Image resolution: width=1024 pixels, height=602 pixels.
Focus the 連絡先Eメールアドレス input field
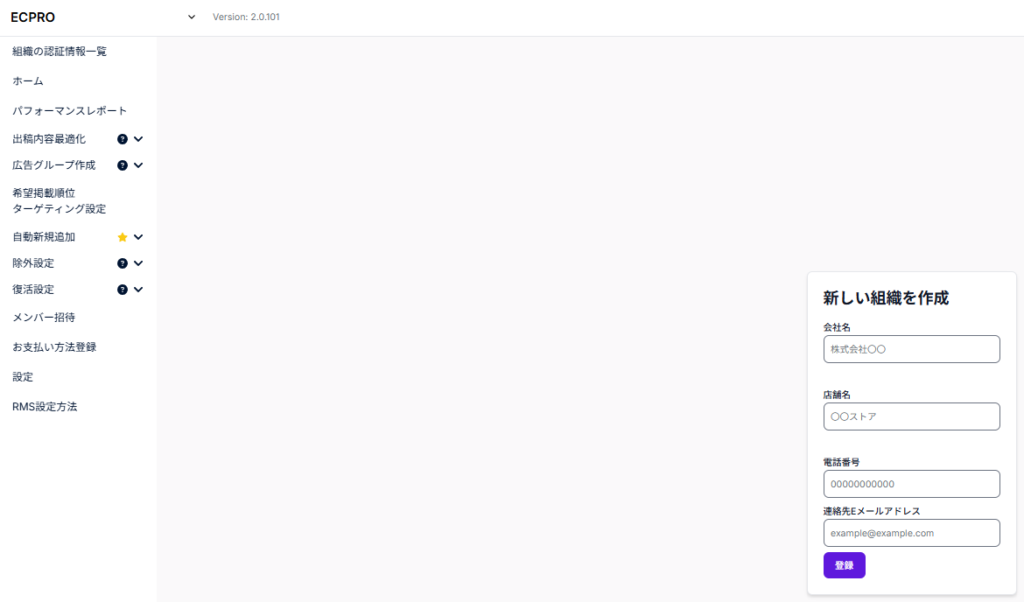(912, 533)
